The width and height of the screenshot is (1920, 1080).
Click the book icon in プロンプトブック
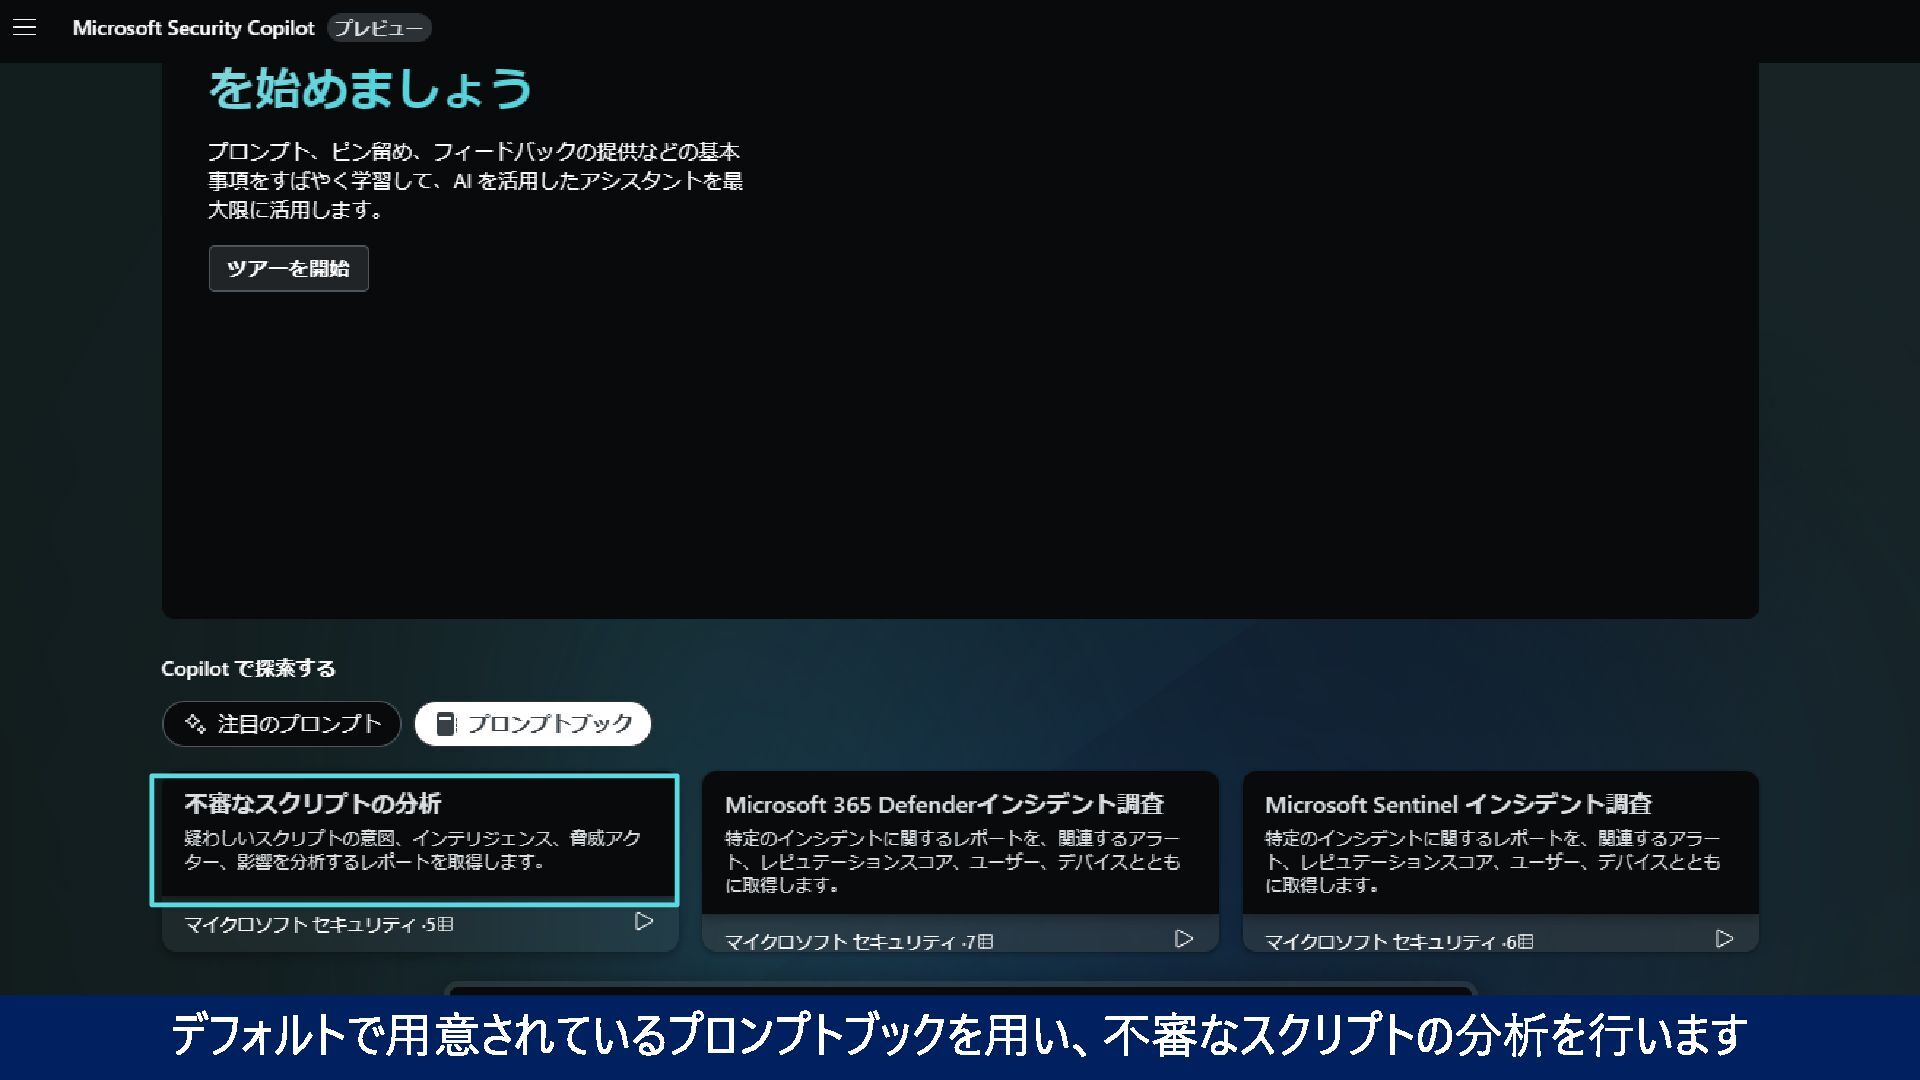(x=446, y=724)
